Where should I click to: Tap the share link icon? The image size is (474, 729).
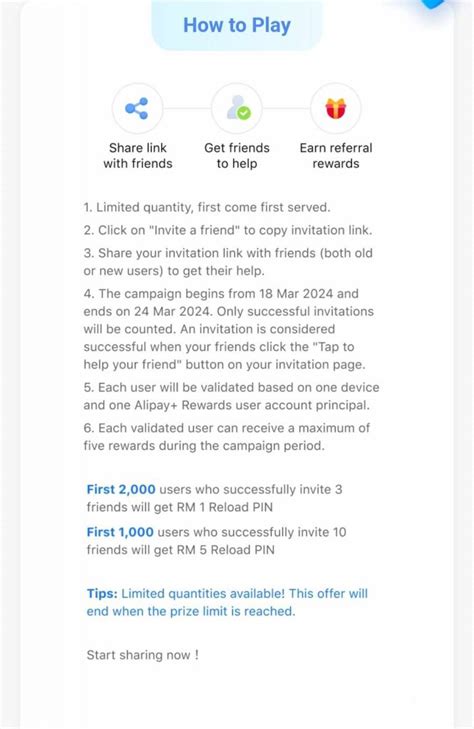137,108
